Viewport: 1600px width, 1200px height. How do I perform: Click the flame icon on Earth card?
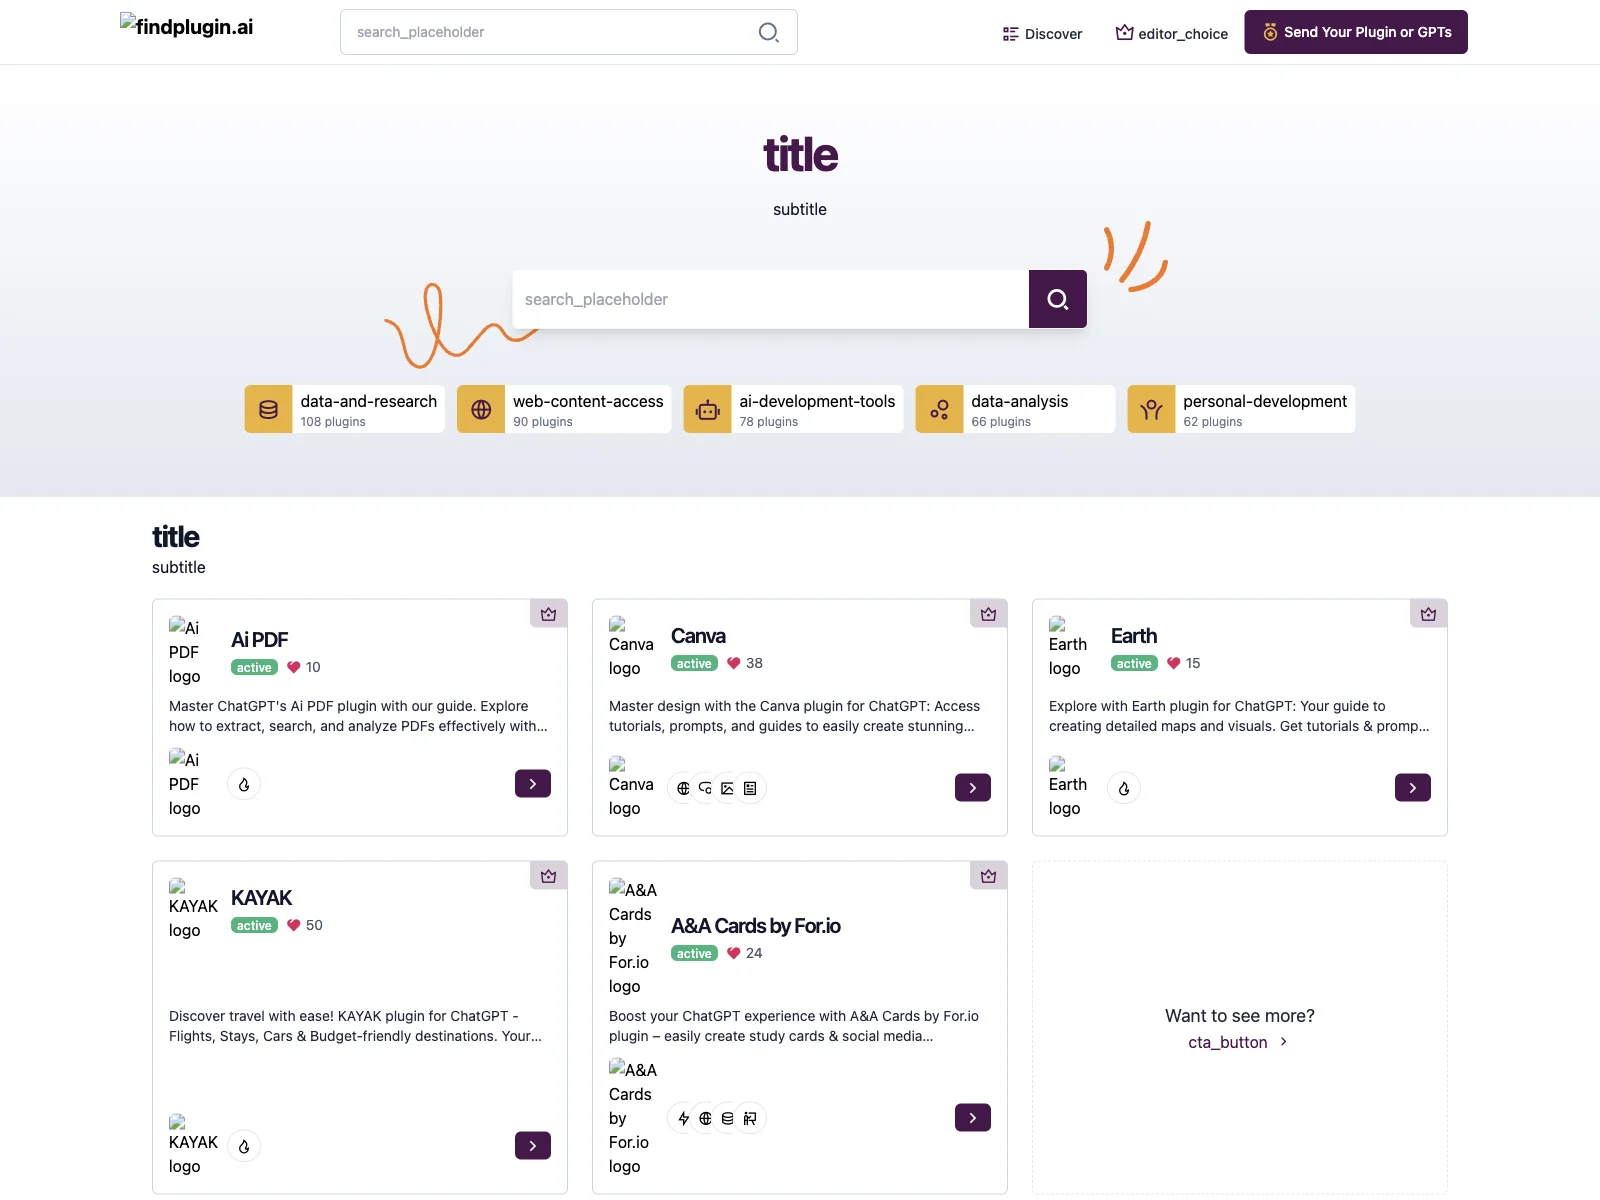[1124, 788]
